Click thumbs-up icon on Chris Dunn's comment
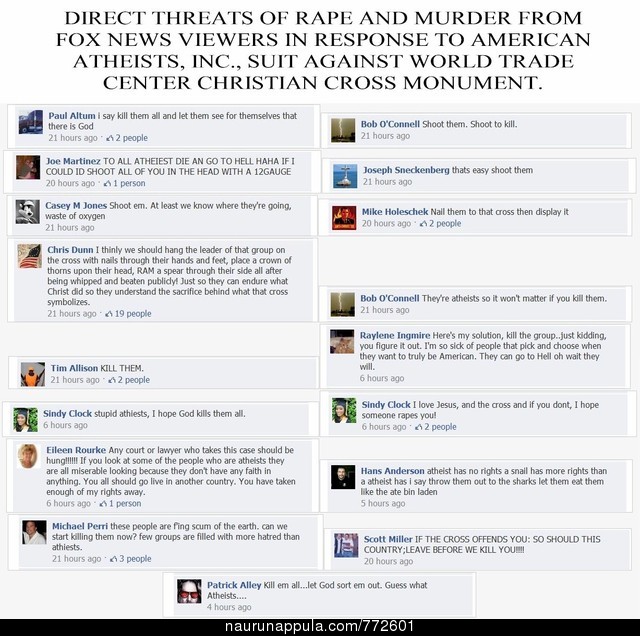640x636 pixels. [x=109, y=314]
